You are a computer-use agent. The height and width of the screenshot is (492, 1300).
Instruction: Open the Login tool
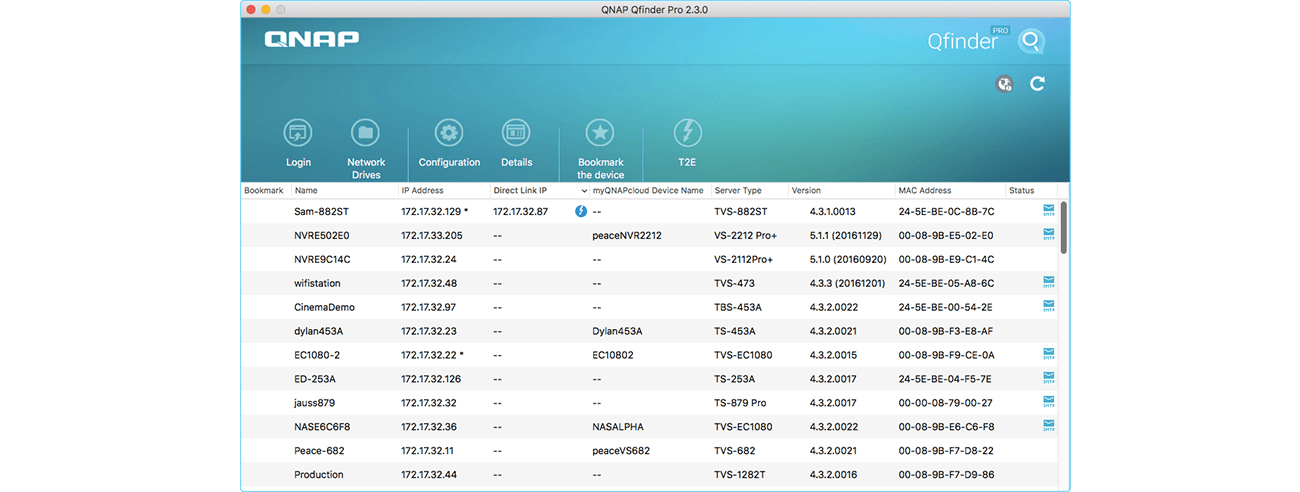[x=298, y=143]
